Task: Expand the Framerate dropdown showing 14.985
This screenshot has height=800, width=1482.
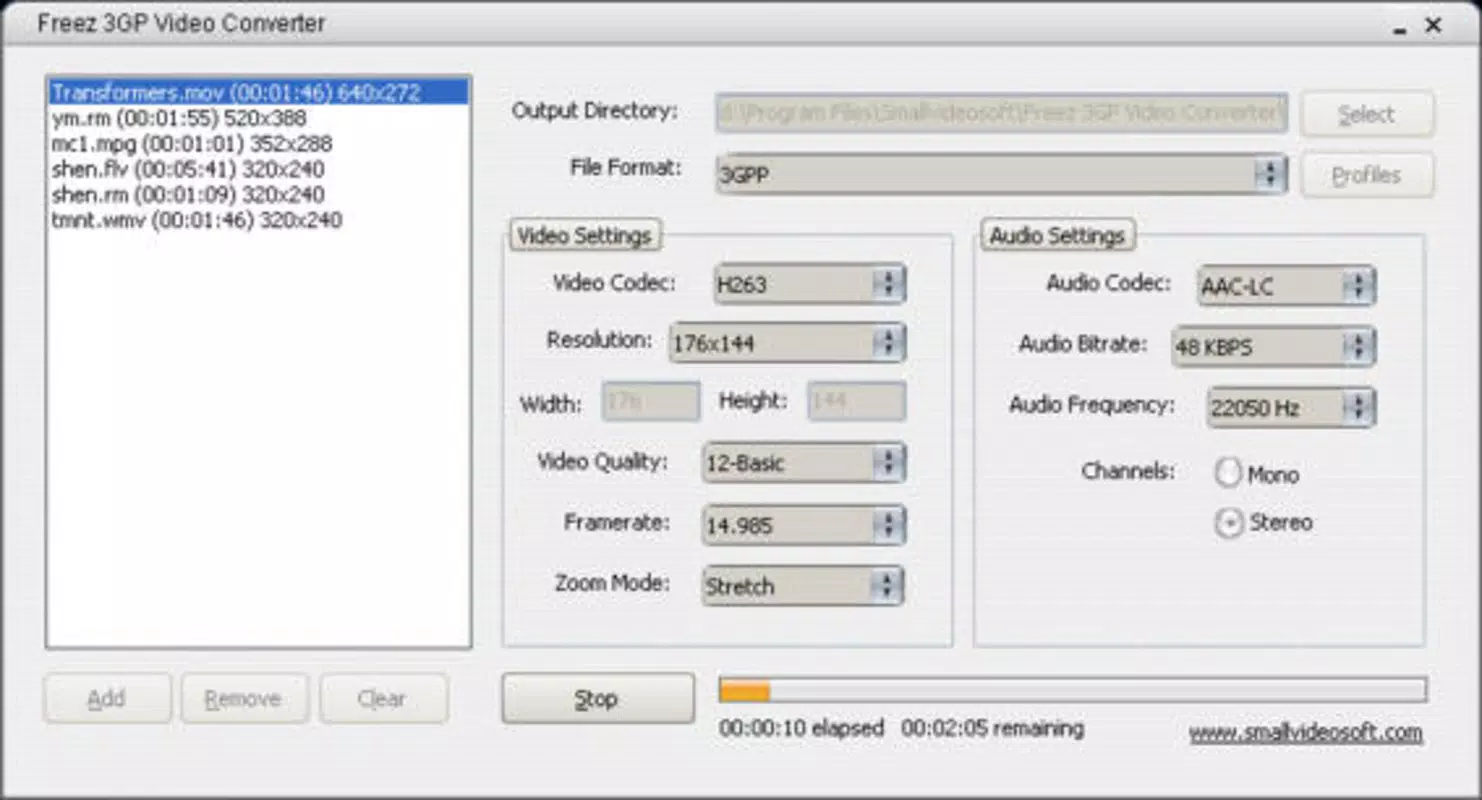Action: click(804, 525)
